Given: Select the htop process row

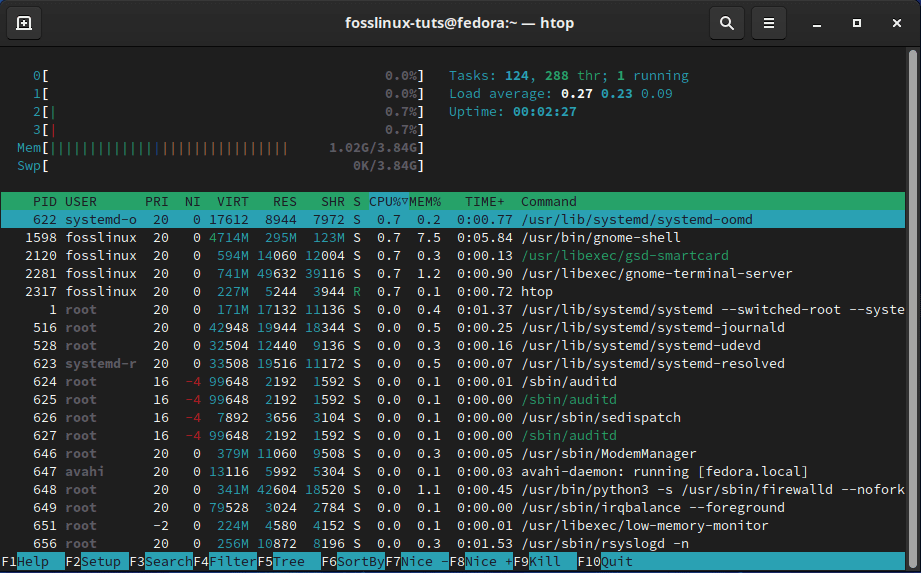Looking at the screenshot, I should click(453, 292).
